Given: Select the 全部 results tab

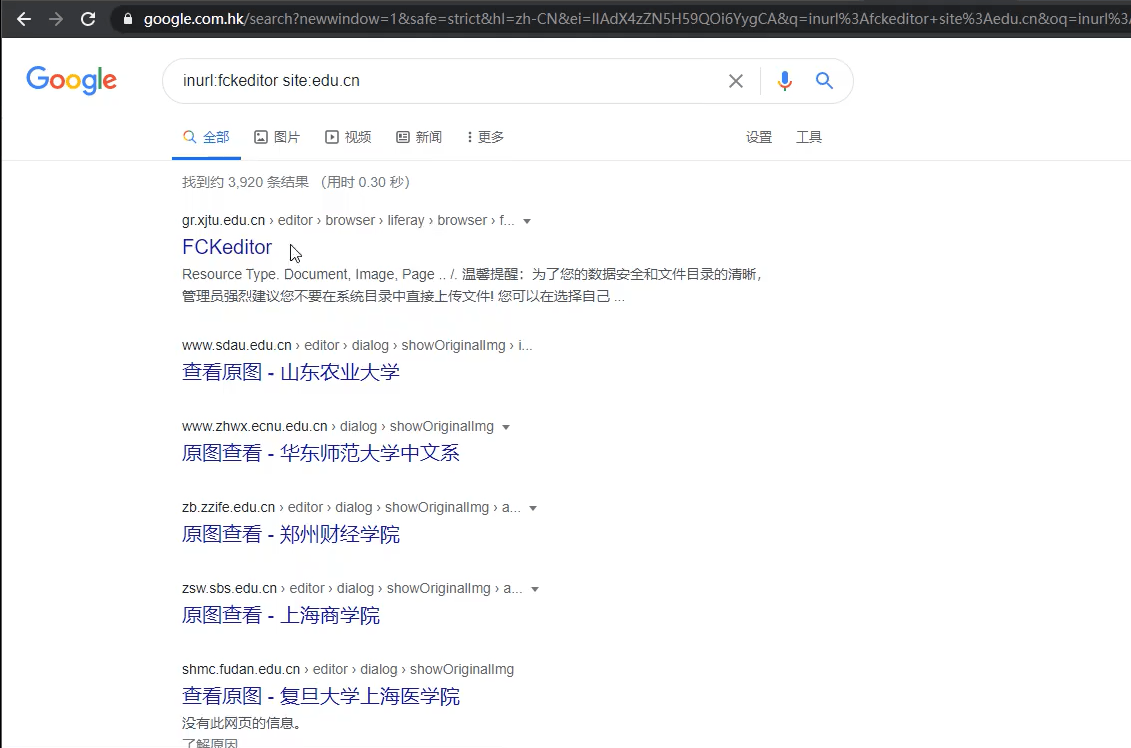Looking at the screenshot, I should 206,137.
